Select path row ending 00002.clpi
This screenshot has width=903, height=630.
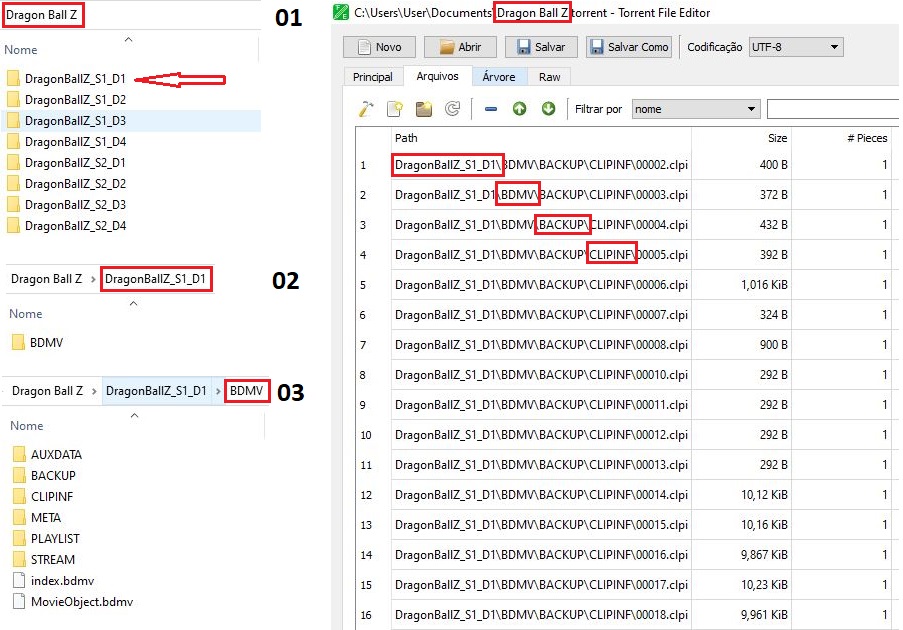[x=541, y=165]
